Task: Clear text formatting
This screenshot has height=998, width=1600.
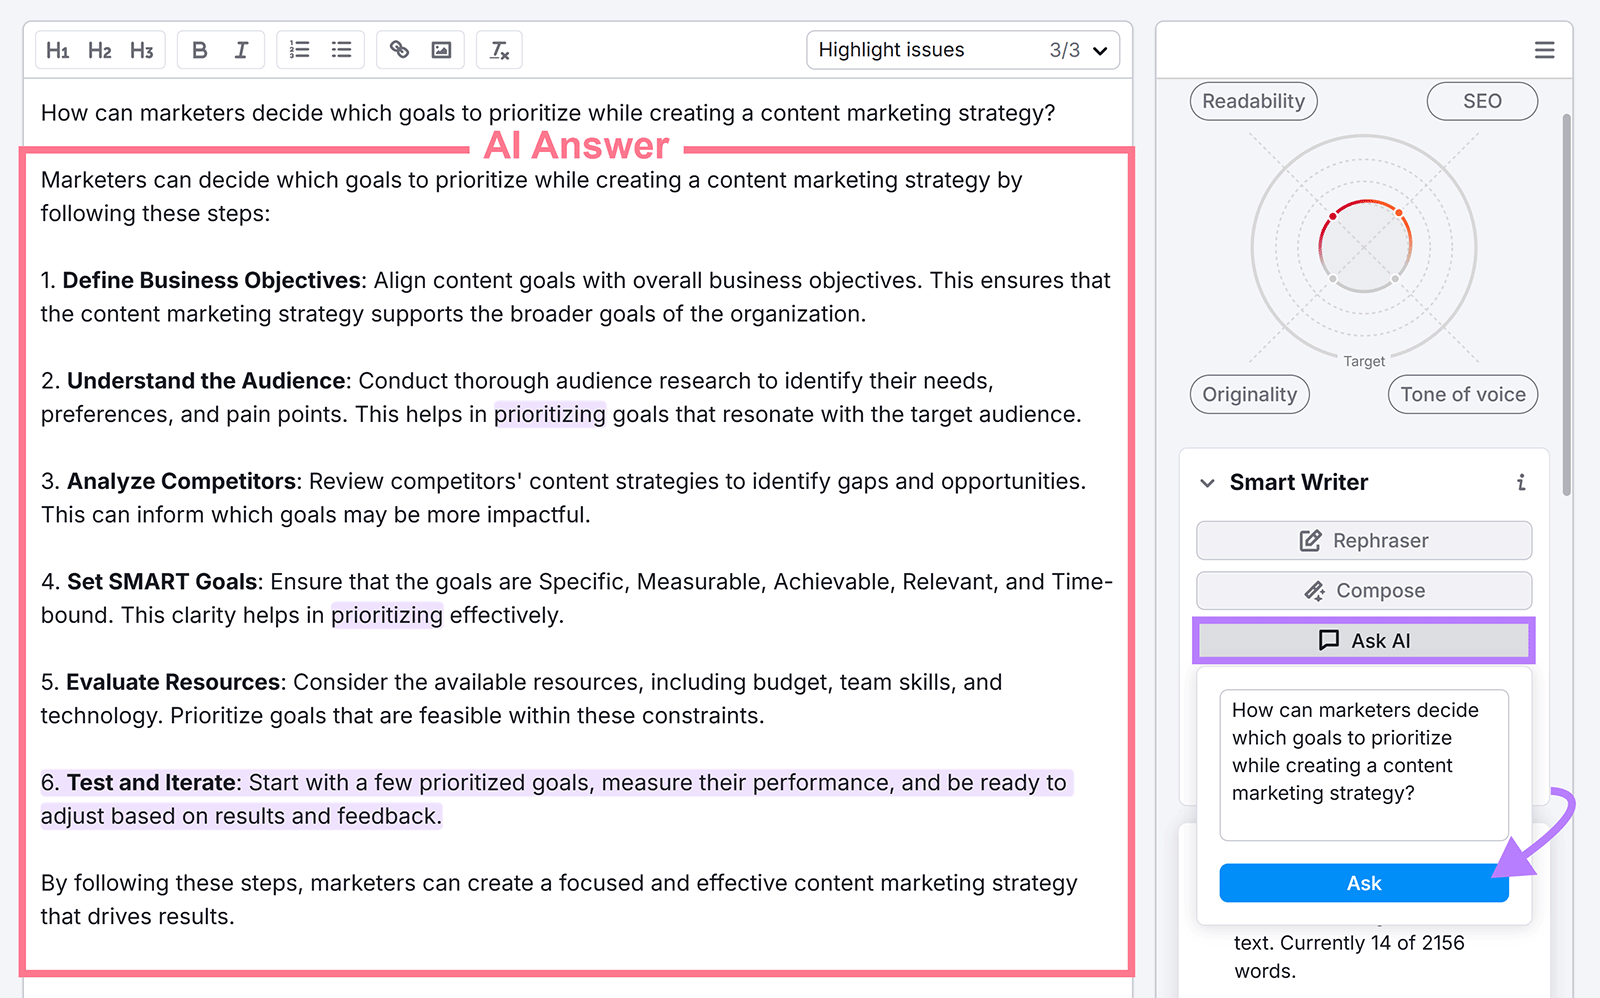Action: click(499, 49)
